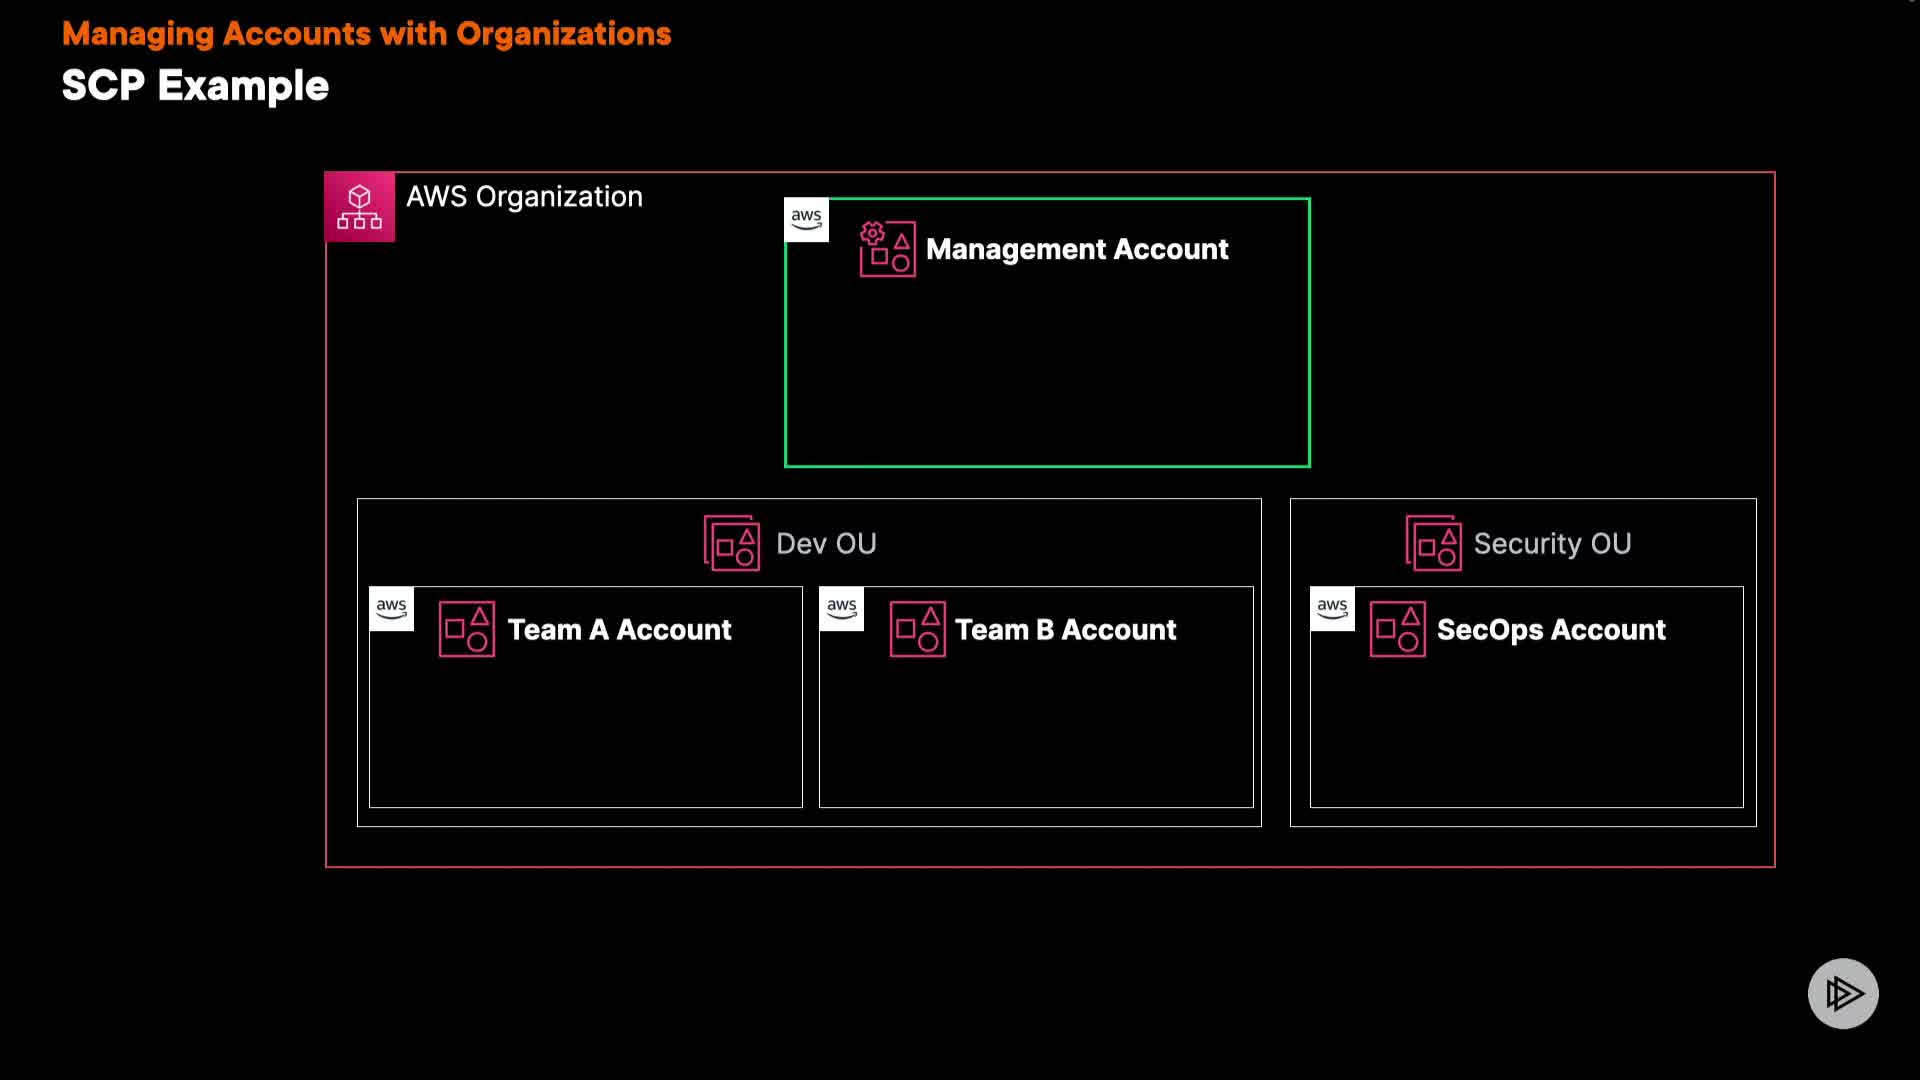Click the Security OU icon
This screenshot has width=1920, height=1080.
1433,543
